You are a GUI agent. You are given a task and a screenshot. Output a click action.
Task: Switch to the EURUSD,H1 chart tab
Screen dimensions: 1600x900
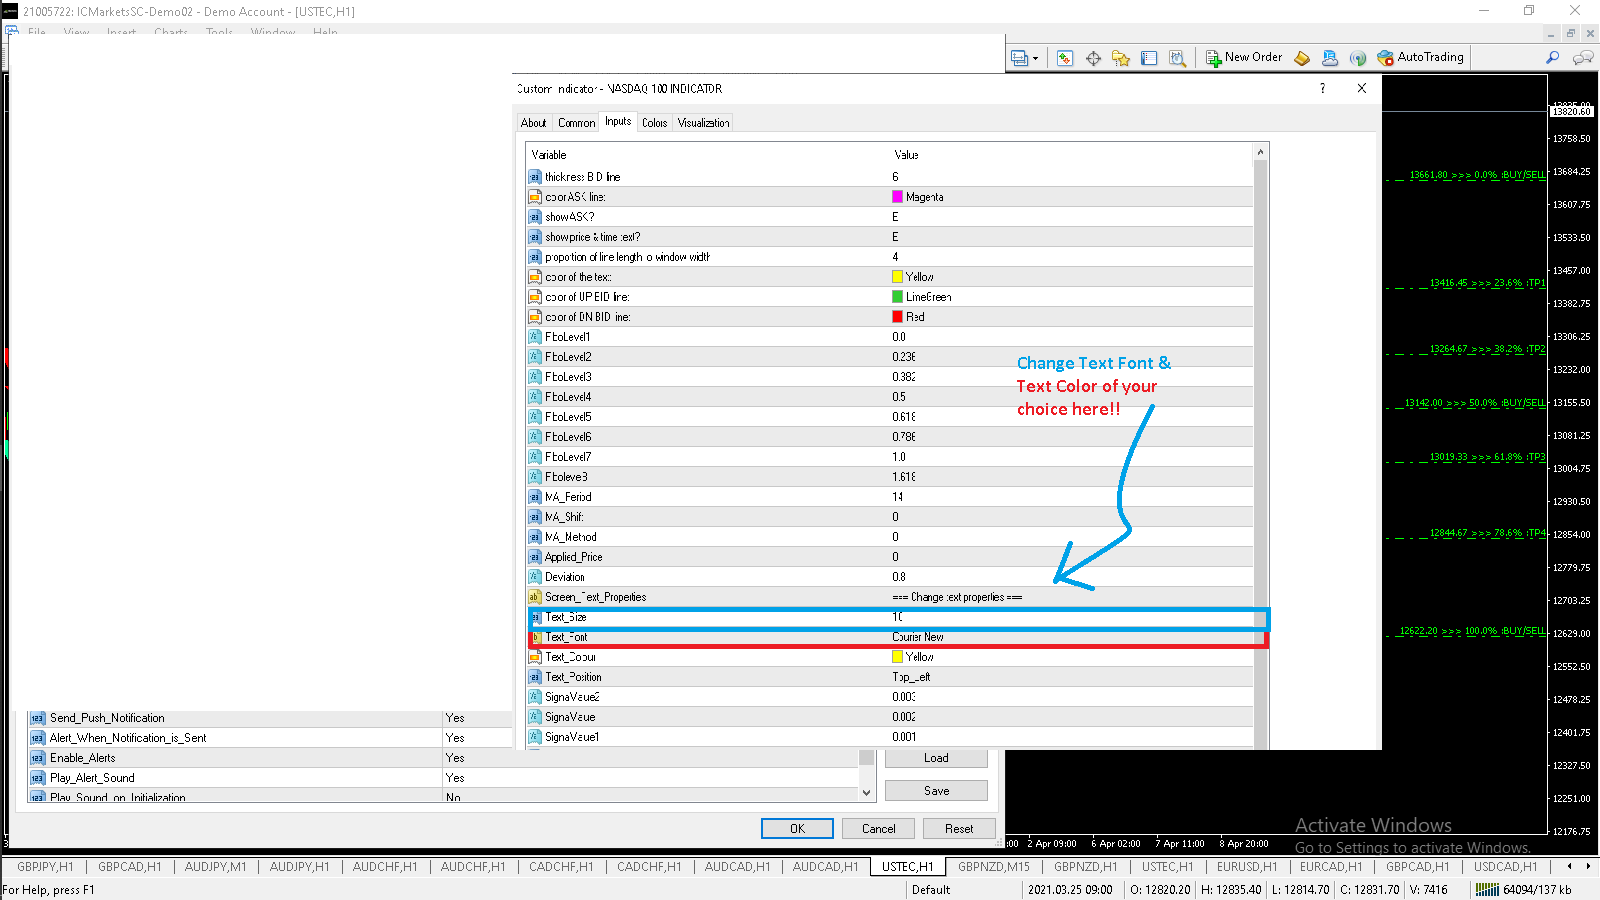pos(1247,867)
